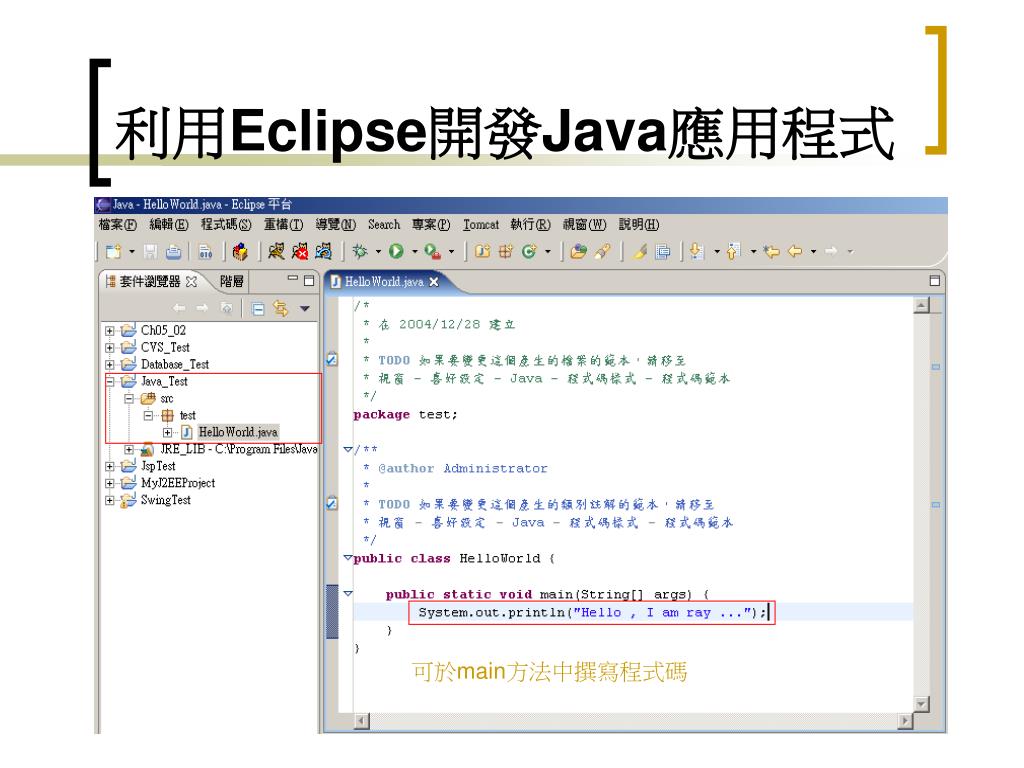Start Tomcat via the cat icon
Viewport: 1024px width, 768px height.
coord(276,251)
